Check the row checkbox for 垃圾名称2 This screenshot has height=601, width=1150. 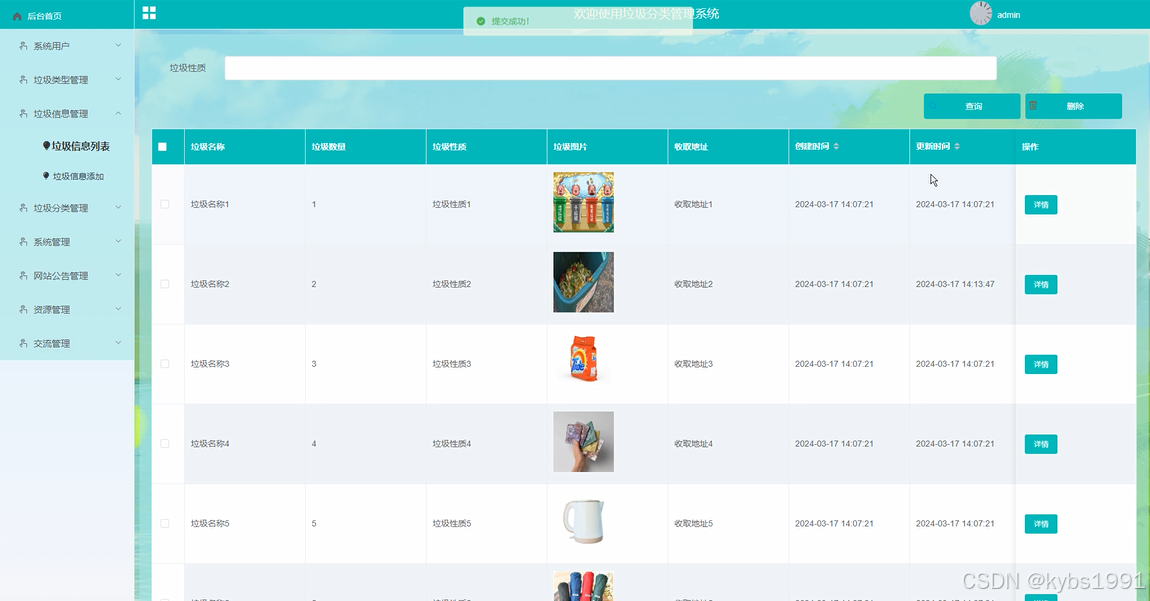pos(164,284)
